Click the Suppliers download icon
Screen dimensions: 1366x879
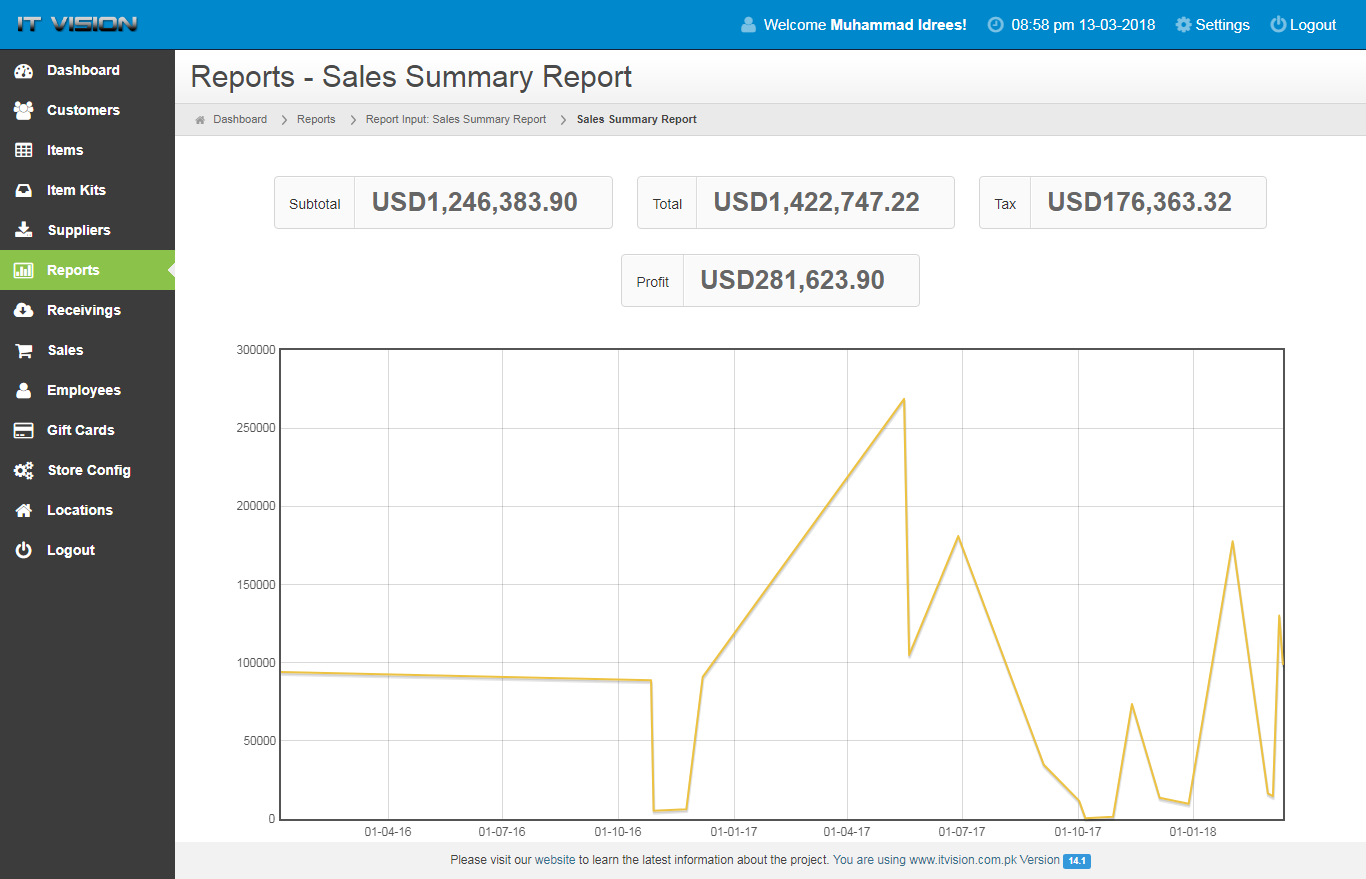tap(24, 231)
